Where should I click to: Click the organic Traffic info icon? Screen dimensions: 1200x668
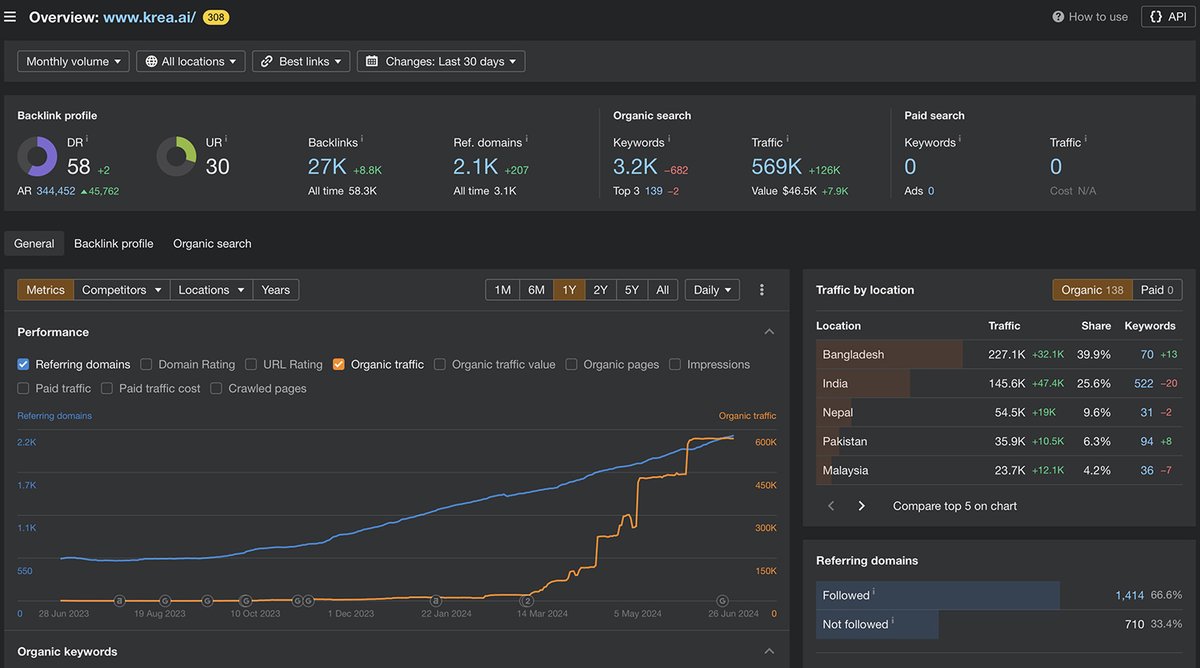[x=788, y=139]
